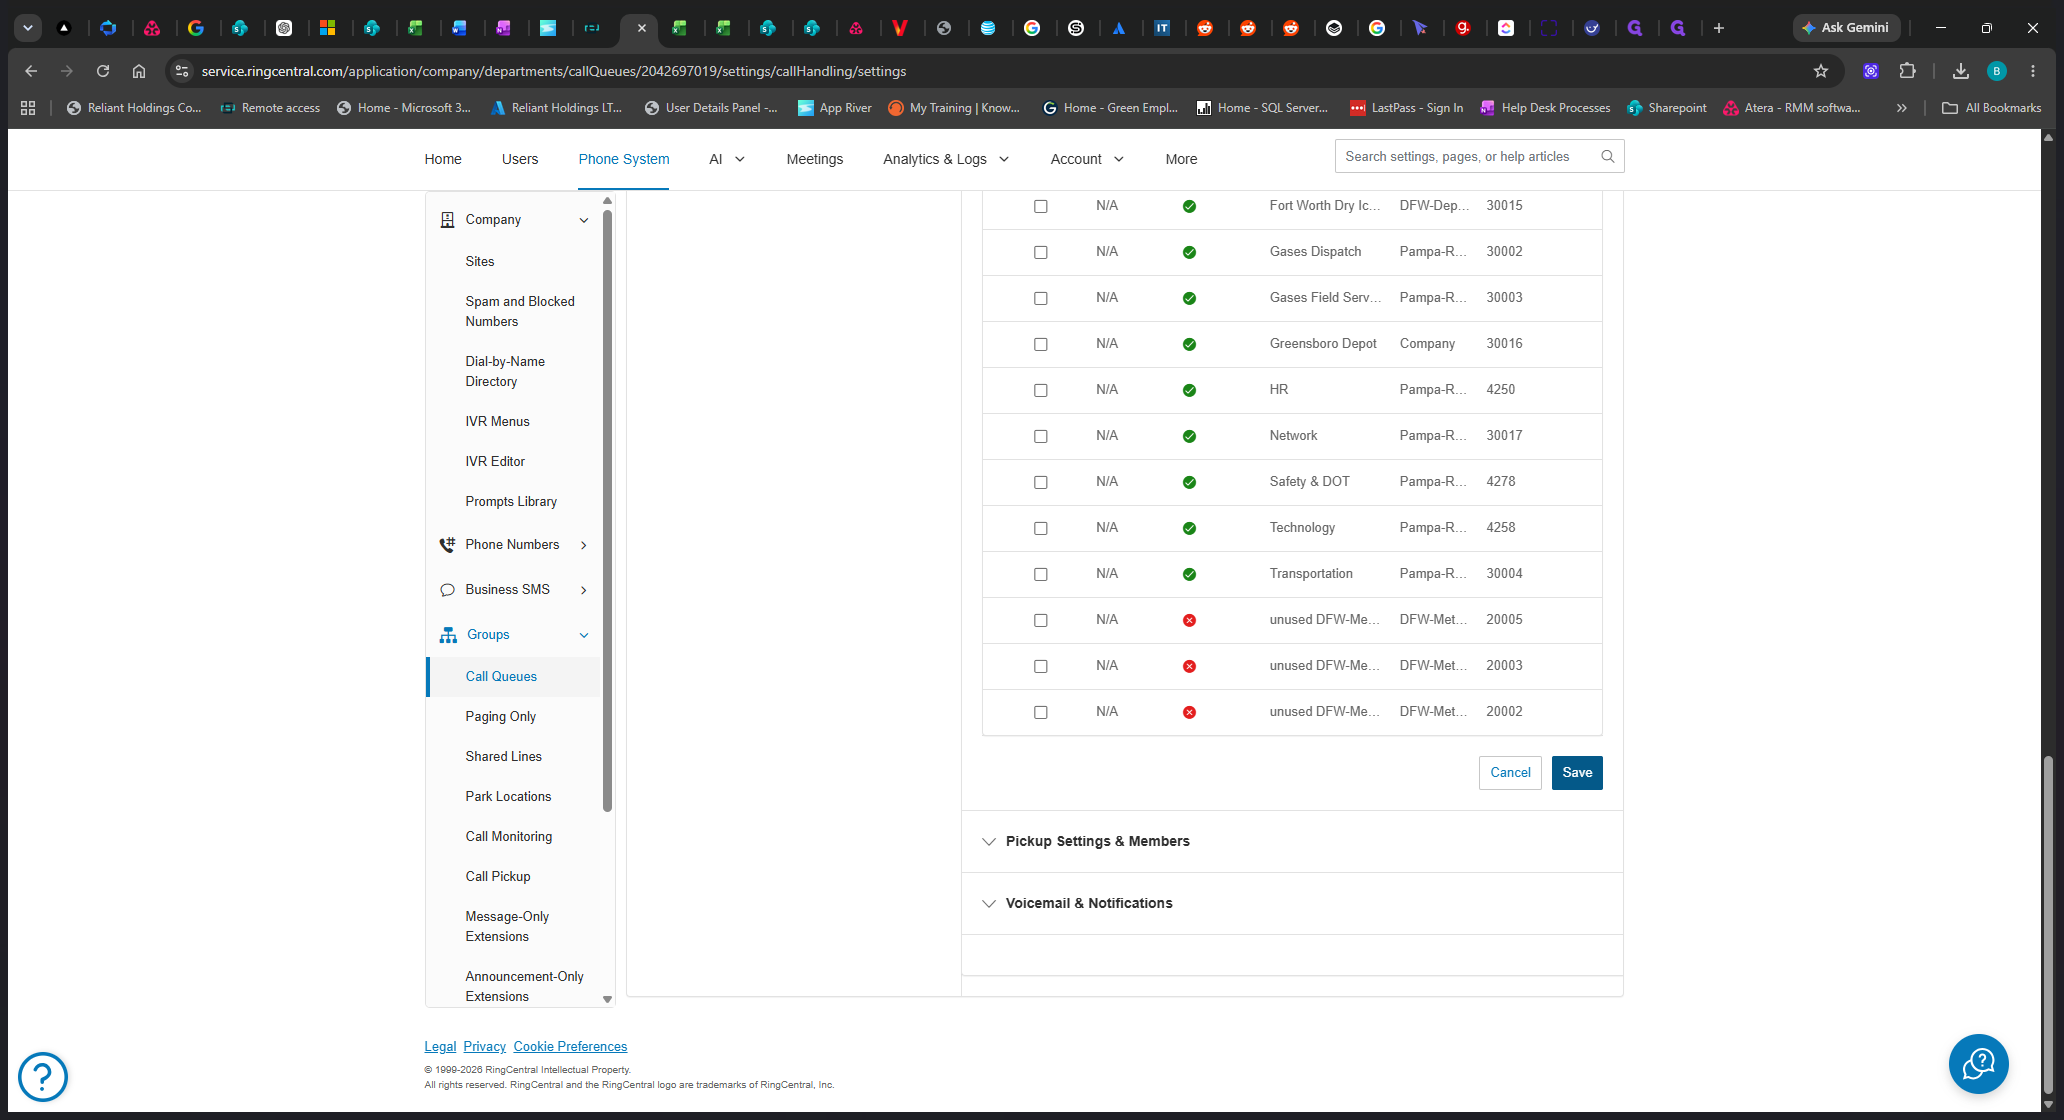Open the Analytics & Logs dropdown

pos(946,159)
